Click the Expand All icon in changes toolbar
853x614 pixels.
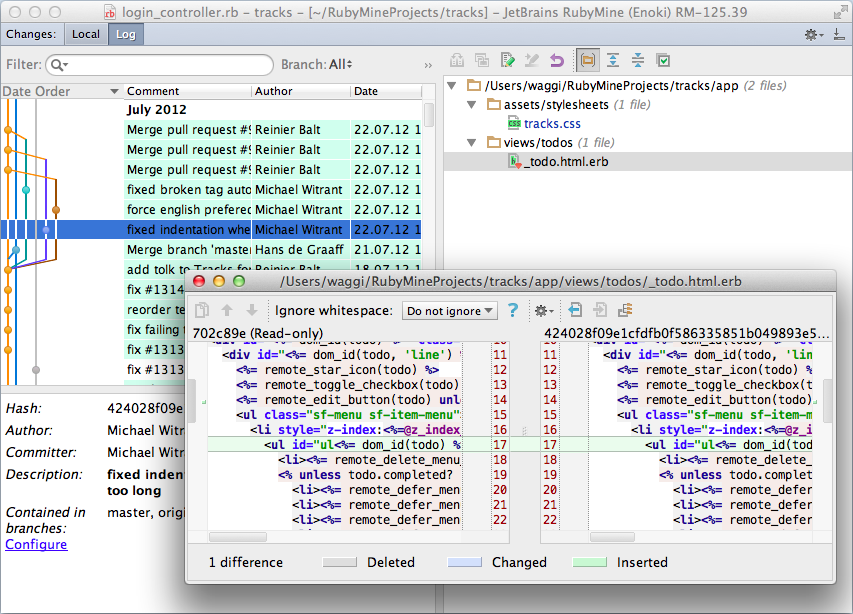(x=613, y=61)
